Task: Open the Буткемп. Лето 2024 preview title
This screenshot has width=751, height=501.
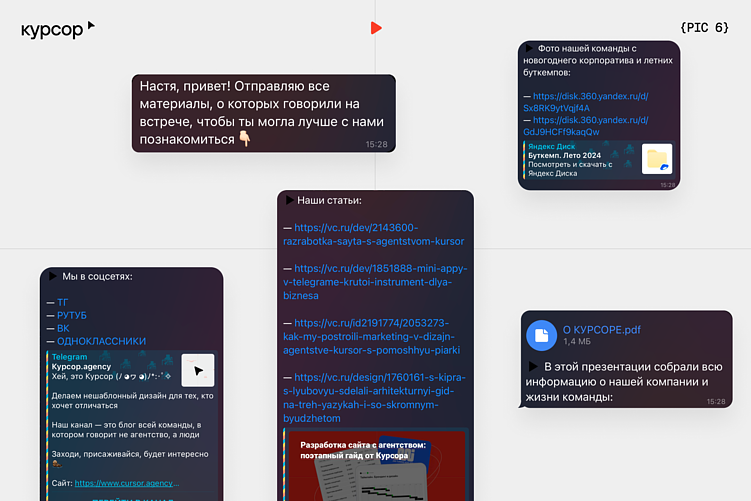Action: (x=564, y=155)
